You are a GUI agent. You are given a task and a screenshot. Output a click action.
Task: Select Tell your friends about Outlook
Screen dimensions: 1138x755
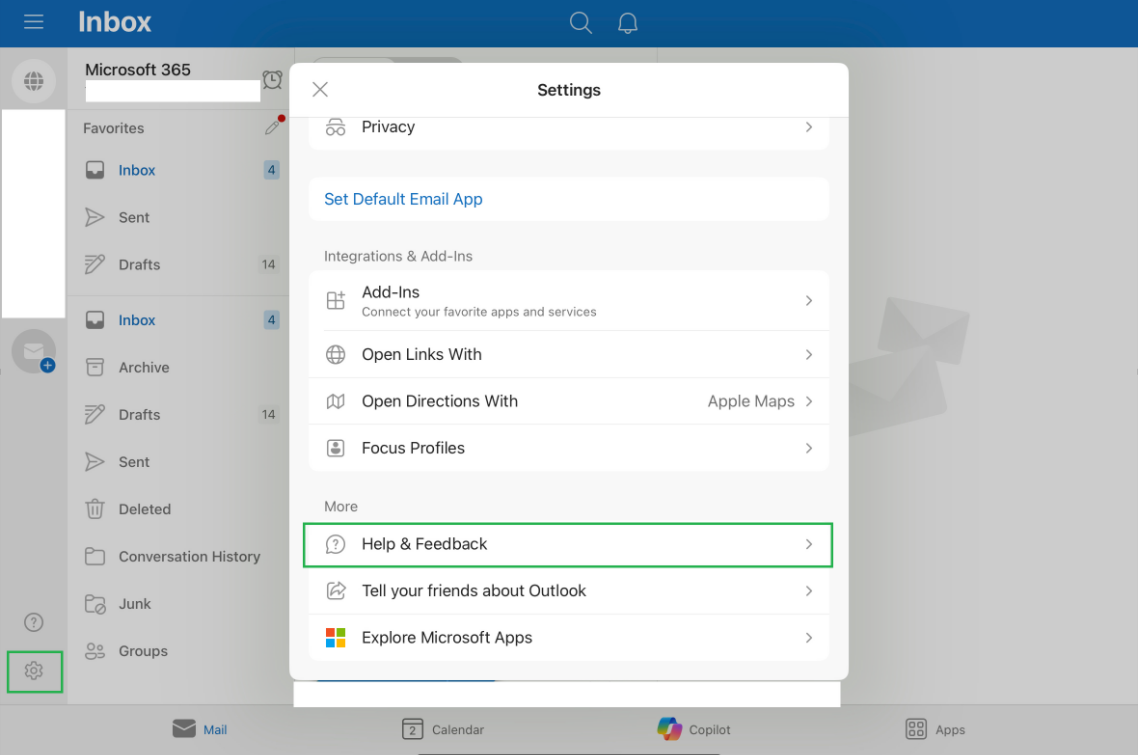(568, 591)
